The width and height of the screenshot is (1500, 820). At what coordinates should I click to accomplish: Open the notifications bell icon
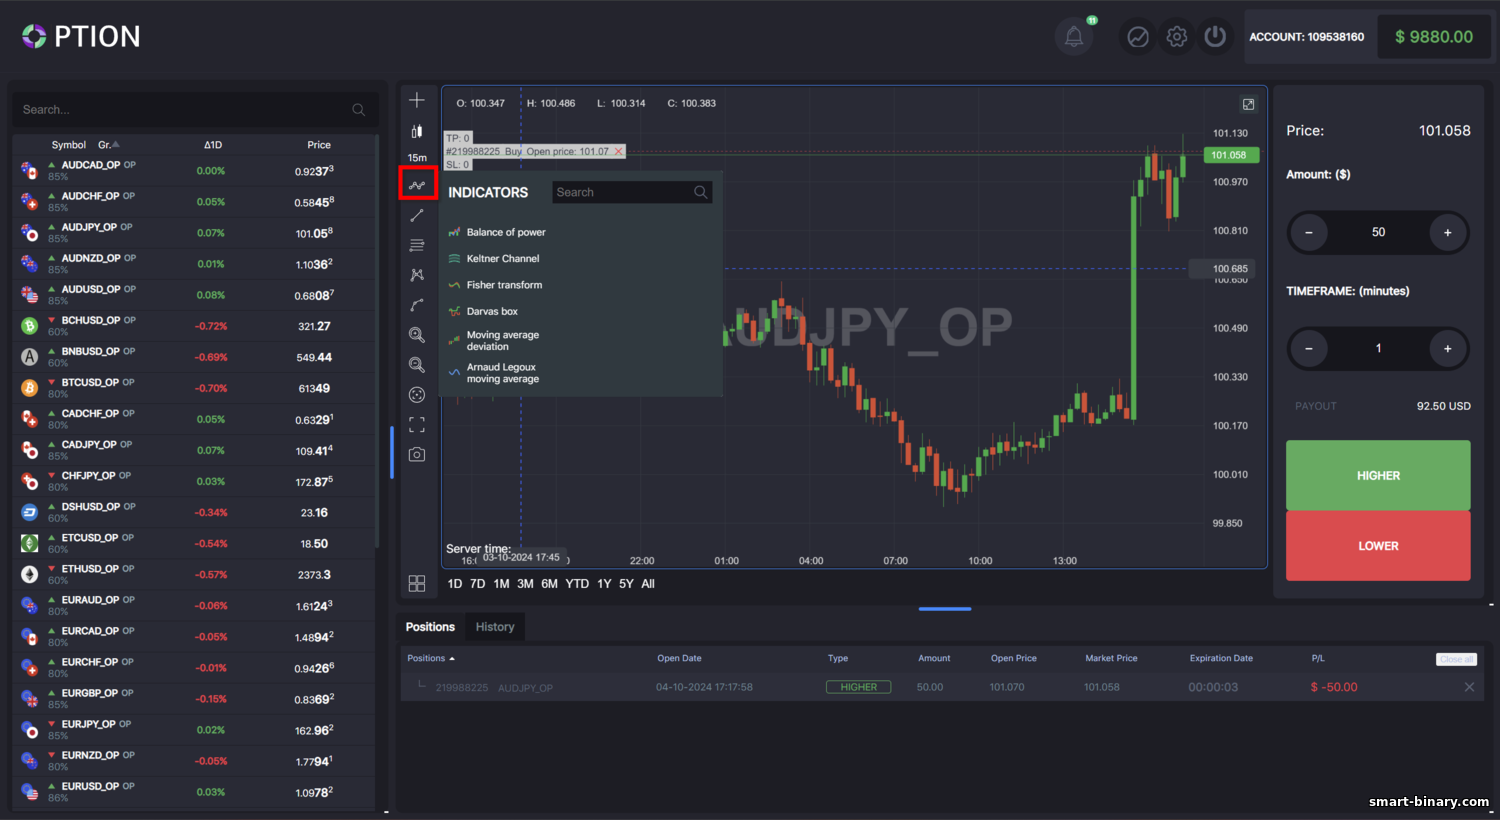(1073, 37)
